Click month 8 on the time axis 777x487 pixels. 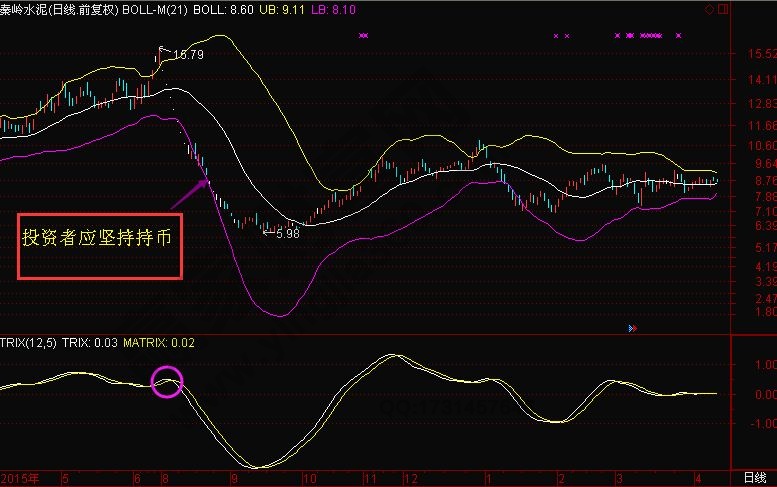pyautogui.click(x=165, y=479)
